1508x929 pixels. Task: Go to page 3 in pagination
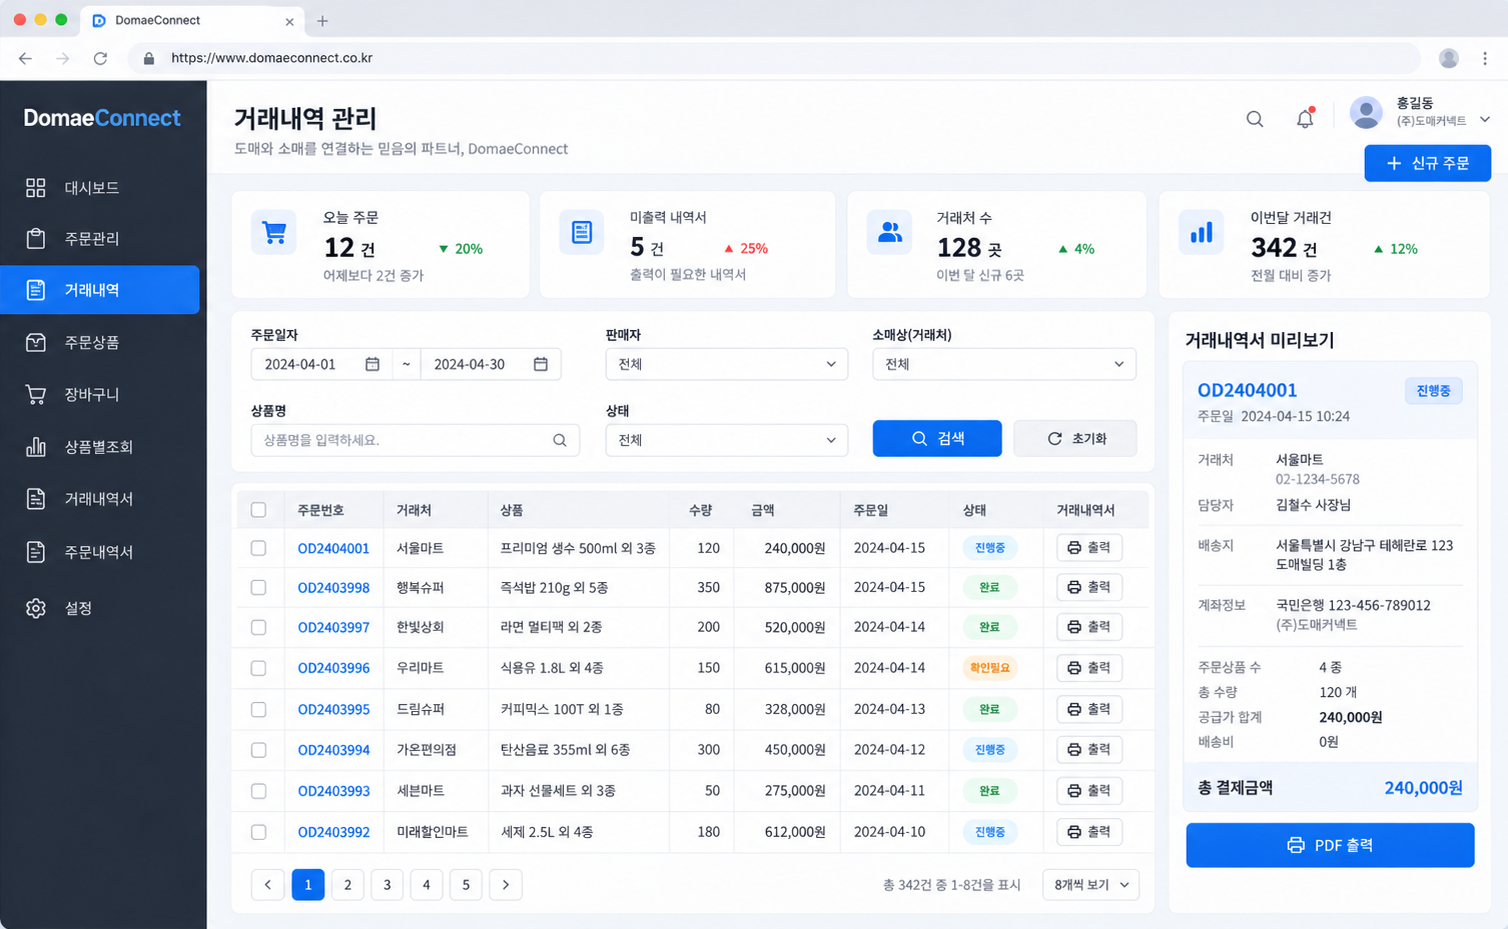(x=387, y=885)
